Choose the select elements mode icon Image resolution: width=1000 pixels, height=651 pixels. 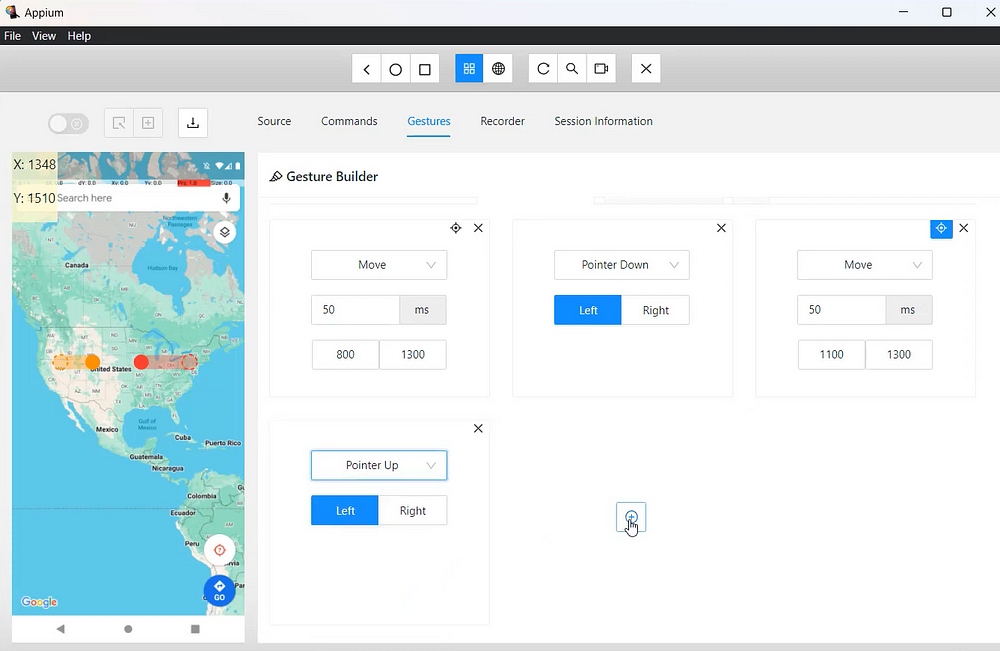[119, 123]
